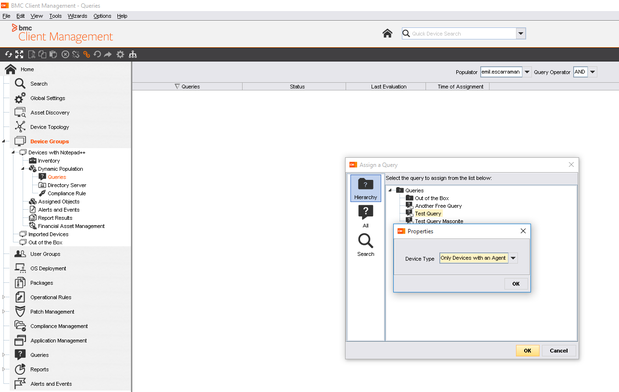Click the hierarchy tree toolbar icon
619x392 pixels.
[133, 54]
